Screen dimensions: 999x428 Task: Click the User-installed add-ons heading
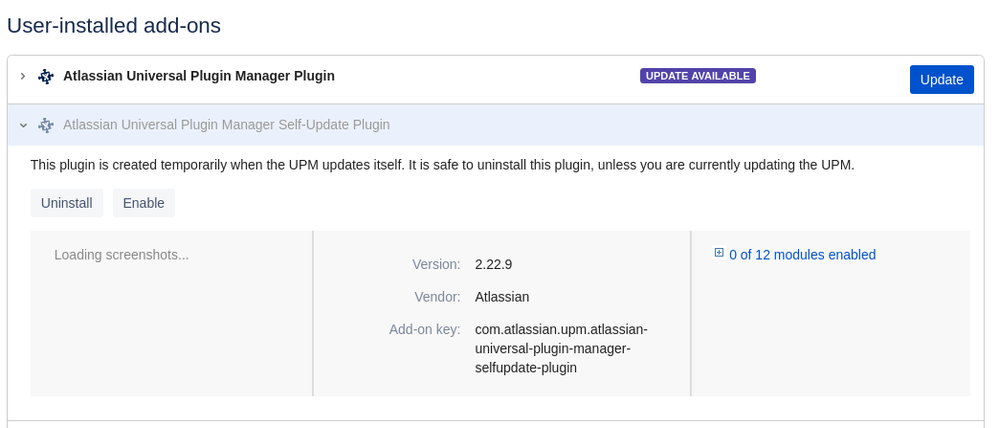[113, 26]
